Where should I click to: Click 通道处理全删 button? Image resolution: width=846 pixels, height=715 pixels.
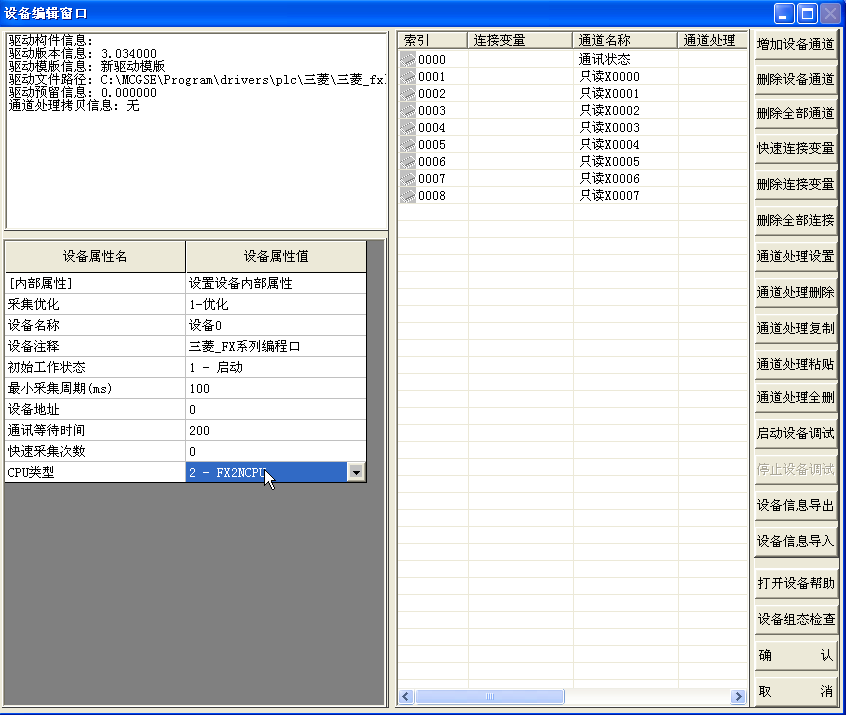coord(795,397)
